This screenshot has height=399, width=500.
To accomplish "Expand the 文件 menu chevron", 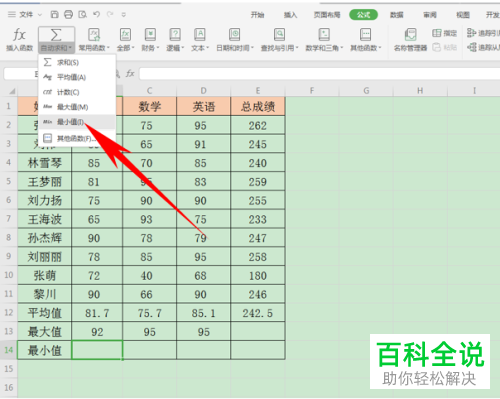I will pyautogui.click(x=40, y=15).
